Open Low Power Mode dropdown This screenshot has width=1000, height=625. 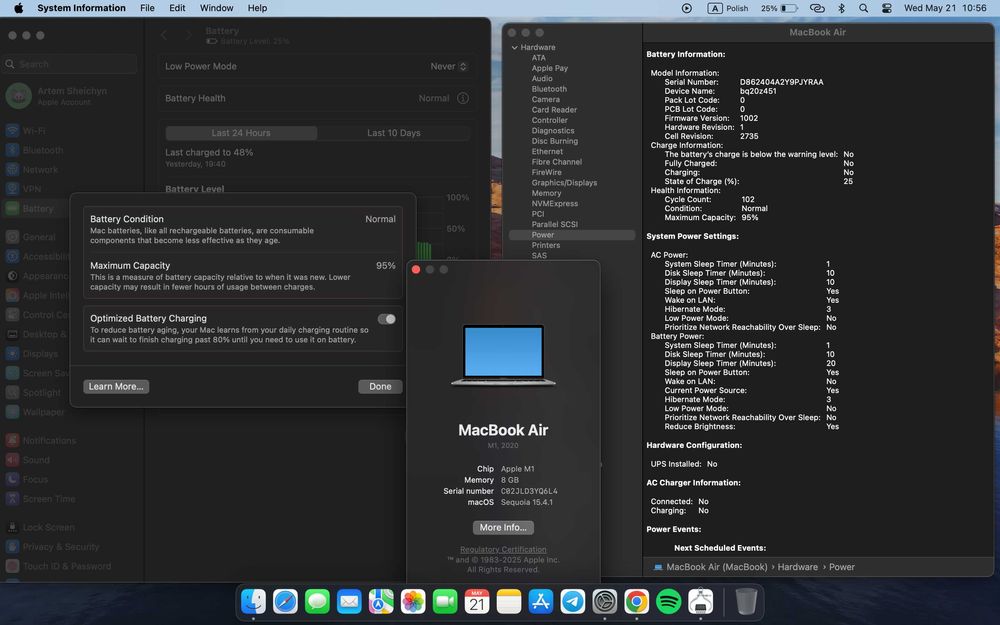(449, 66)
